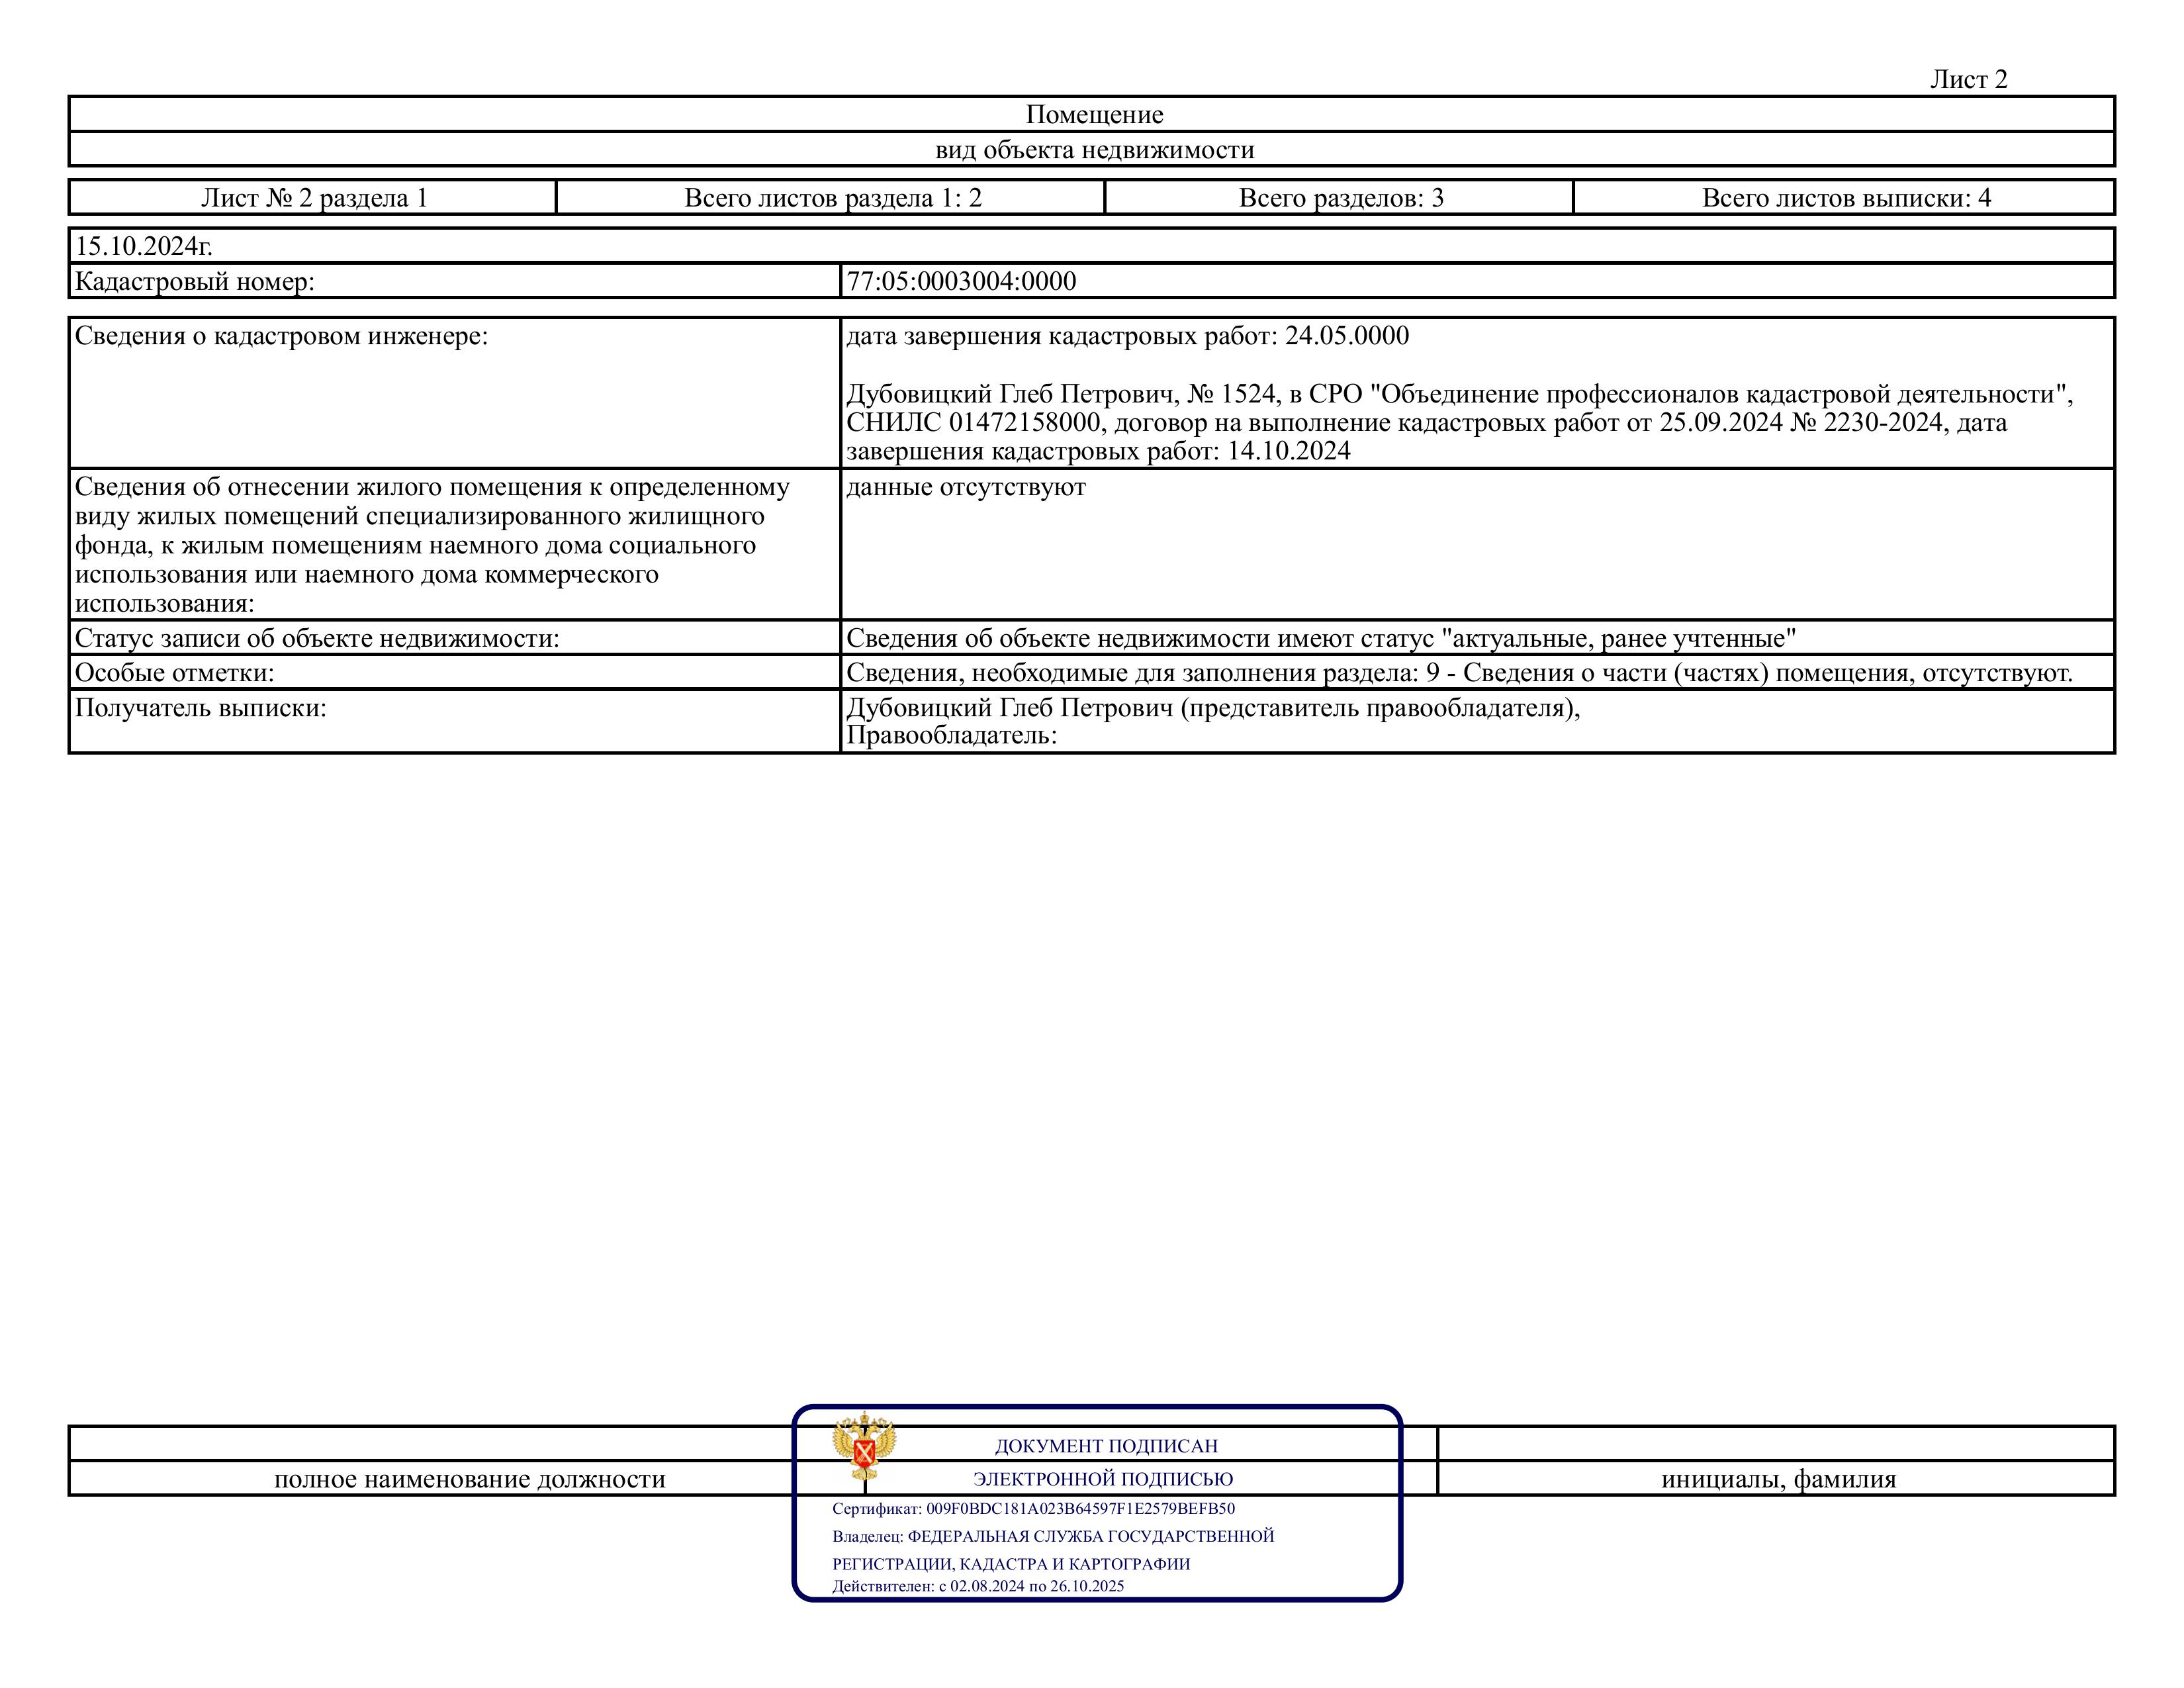
Task: Click the Russian coat of arms emblem
Action: pyautogui.click(x=864, y=1446)
